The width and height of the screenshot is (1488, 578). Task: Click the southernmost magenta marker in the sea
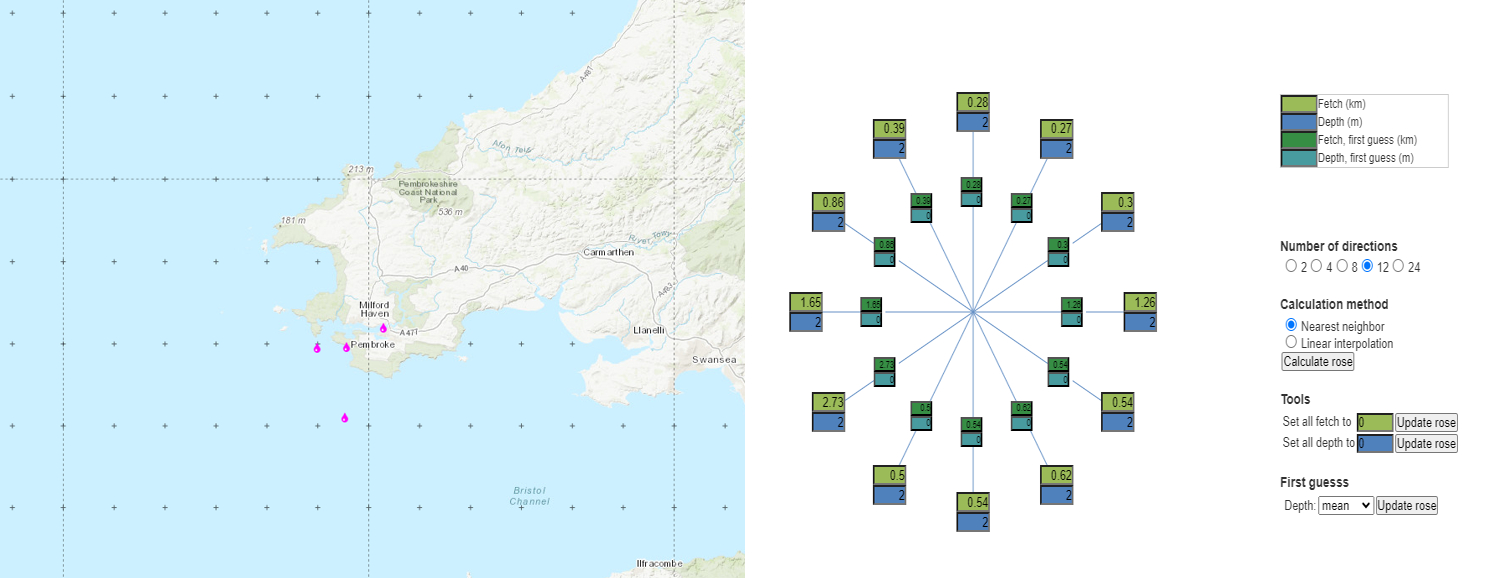point(344,418)
